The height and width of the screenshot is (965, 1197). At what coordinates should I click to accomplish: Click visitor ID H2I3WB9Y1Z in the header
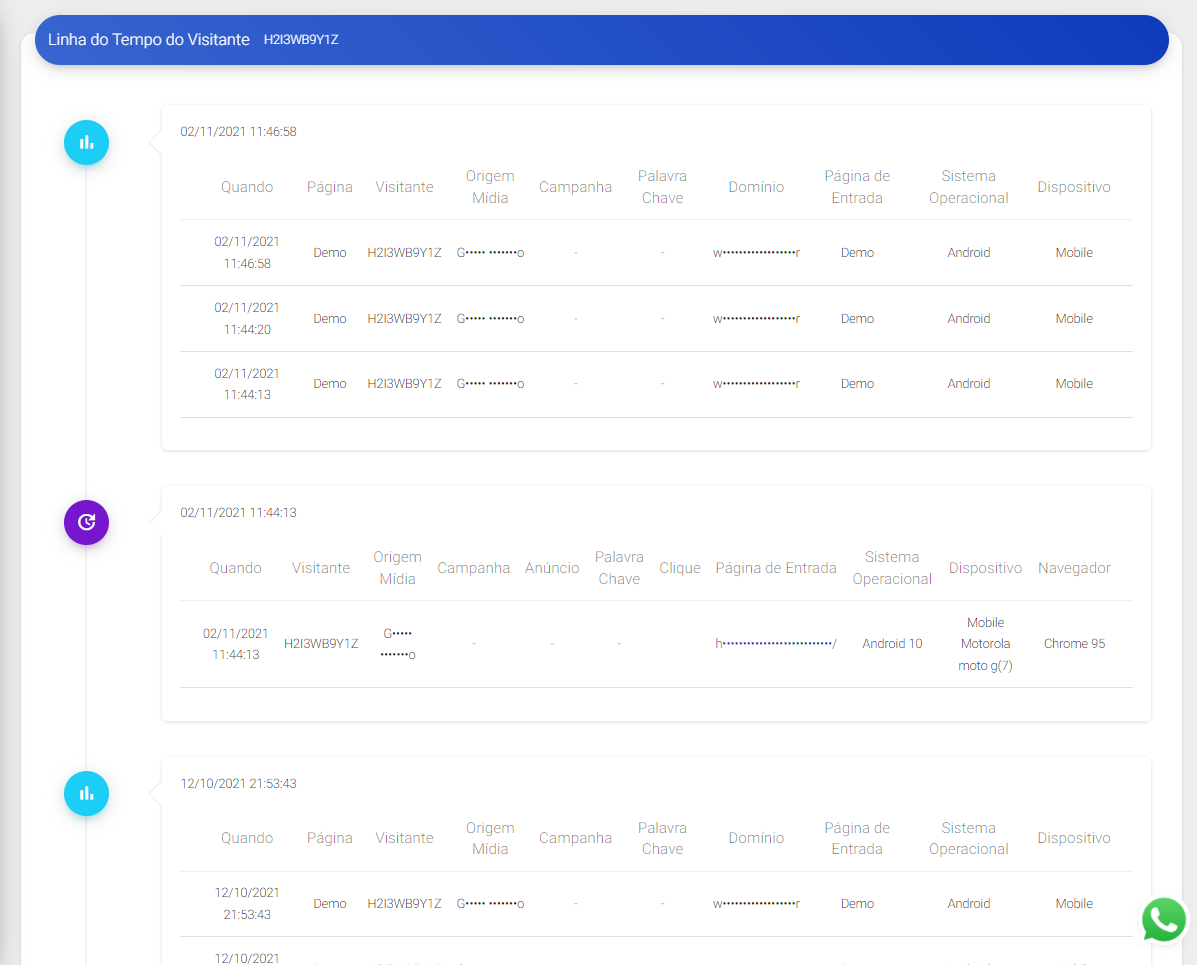tap(301, 40)
